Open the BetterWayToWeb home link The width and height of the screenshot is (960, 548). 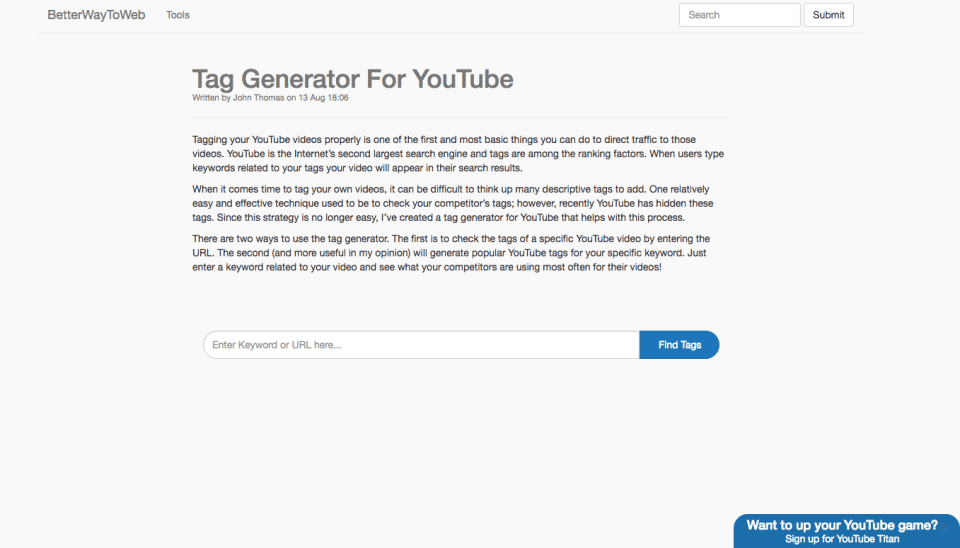coord(96,15)
